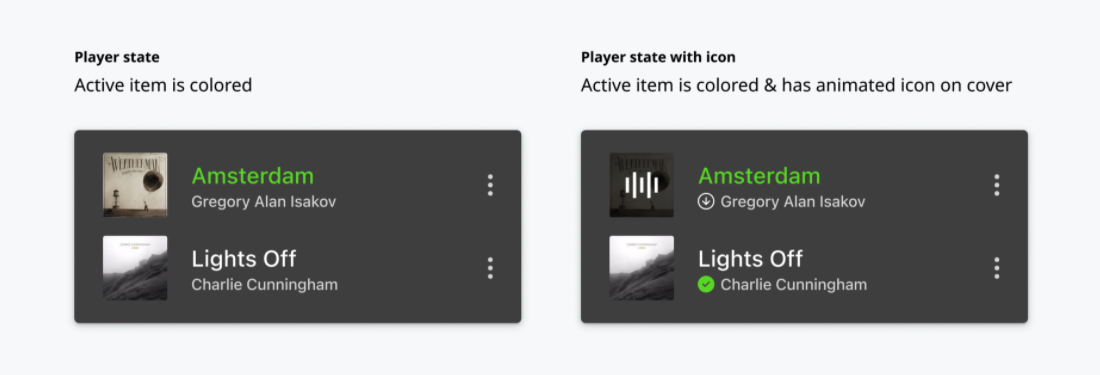Click Lights Off title in right panel
The width and height of the screenshot is (1100, 375).
[750, 259]
